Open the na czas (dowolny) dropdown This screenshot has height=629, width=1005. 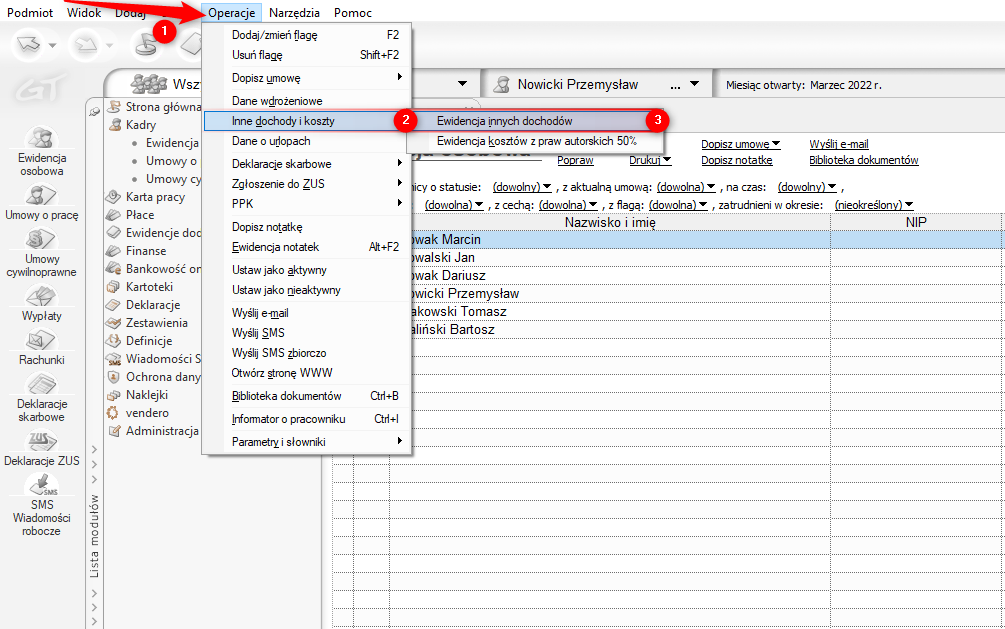tap(807, 187)
